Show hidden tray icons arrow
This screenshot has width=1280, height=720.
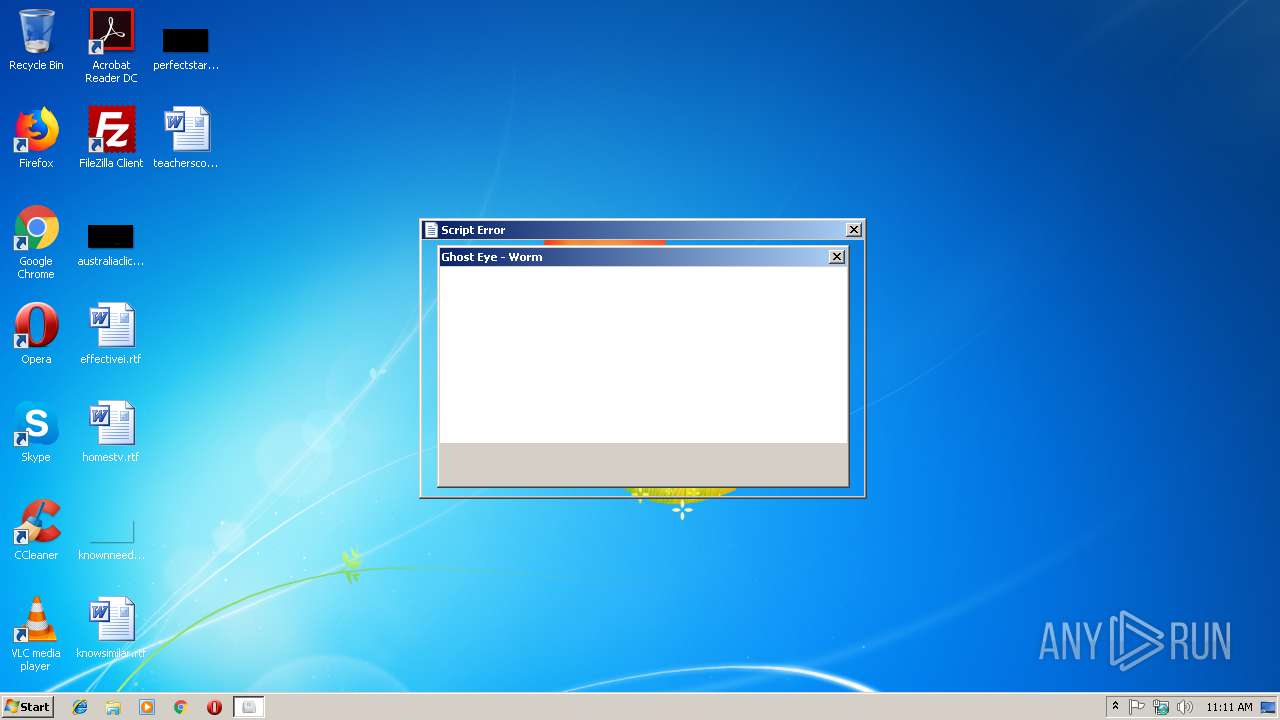click(x=1115, y=707)
